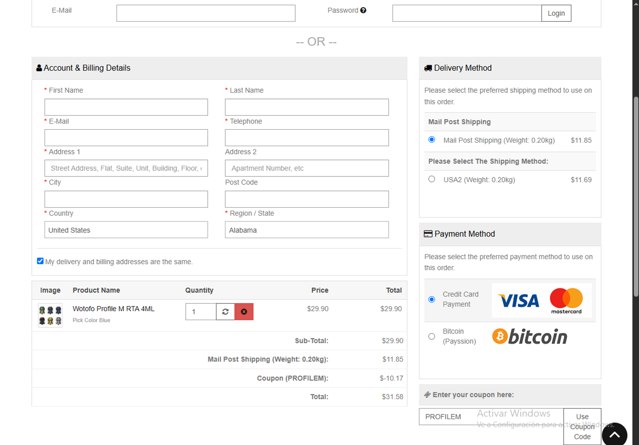Screen dimensions: 639x445
Task: Click the refresh quantity icon button
Action: point(225,312)
